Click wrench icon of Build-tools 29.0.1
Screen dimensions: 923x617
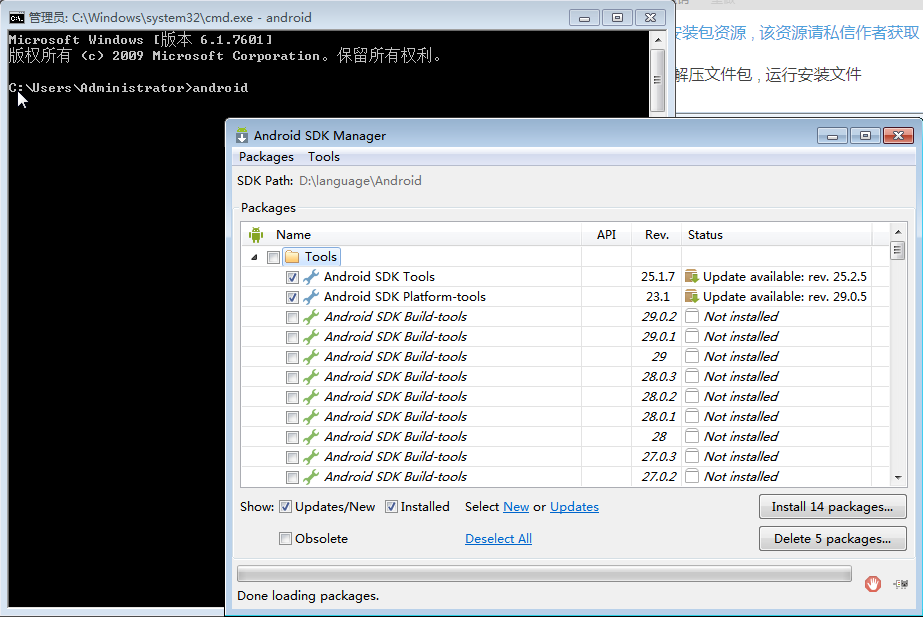[x=311, y=337]
